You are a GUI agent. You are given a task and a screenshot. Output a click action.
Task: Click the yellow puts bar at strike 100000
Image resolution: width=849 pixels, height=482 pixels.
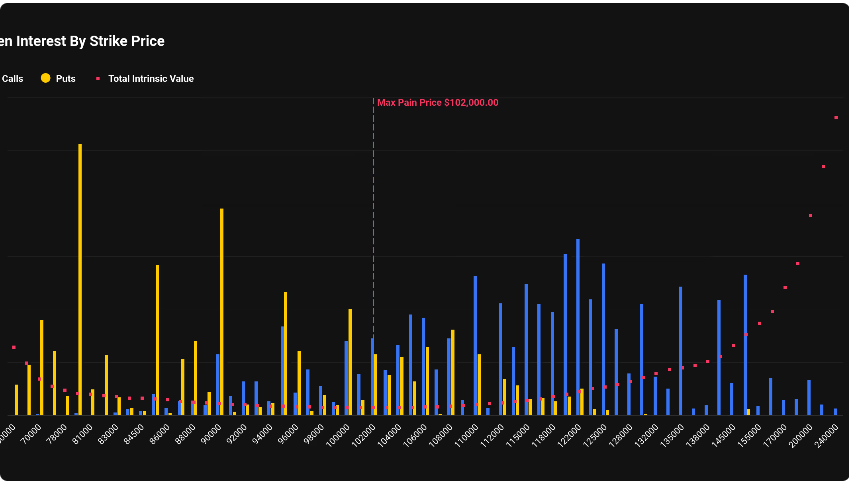(x=350, y=360)
